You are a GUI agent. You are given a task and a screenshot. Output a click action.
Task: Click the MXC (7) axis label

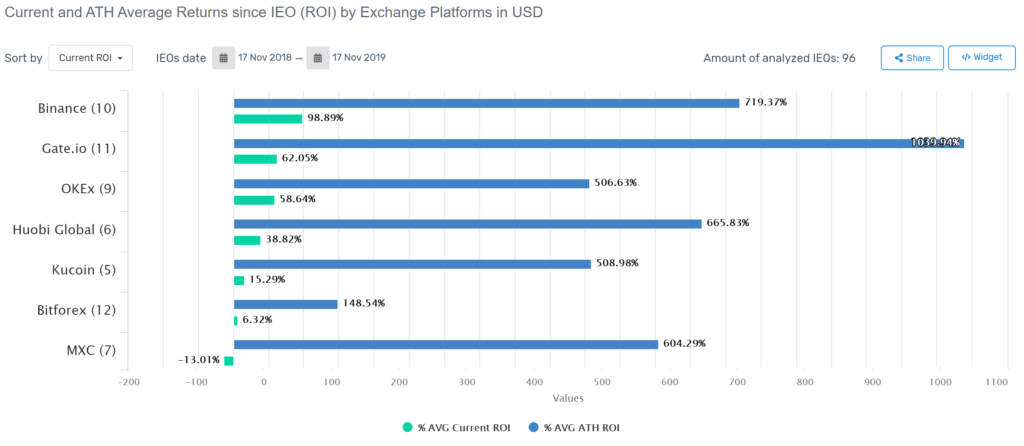coord(93,350)
